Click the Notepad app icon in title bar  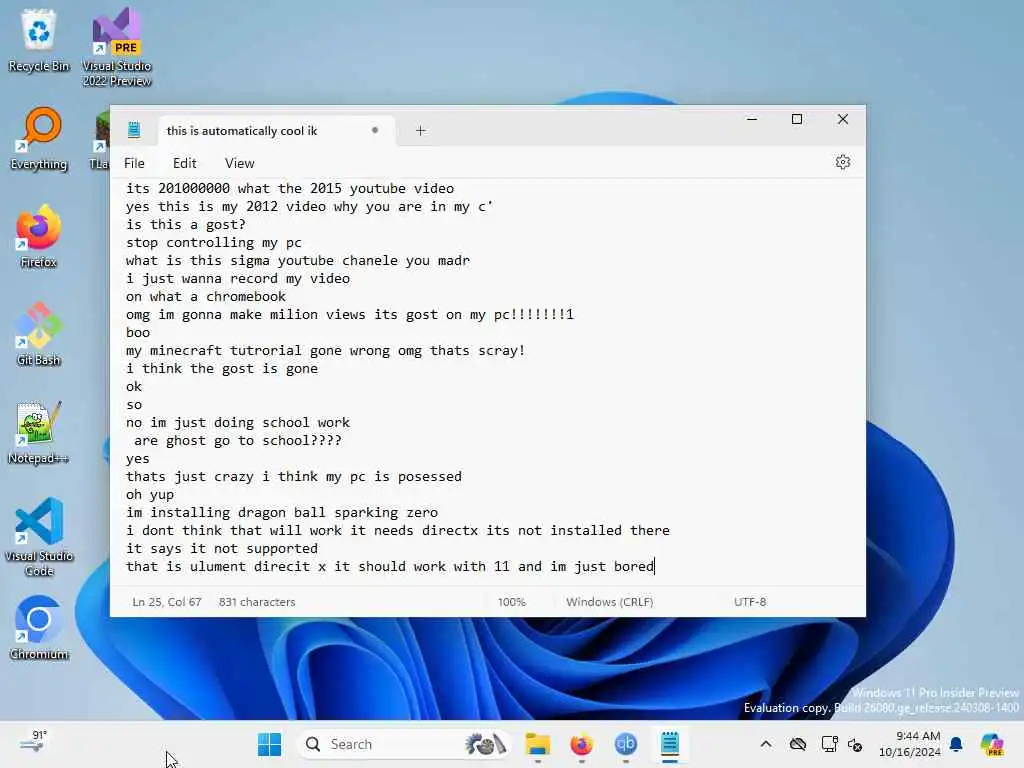[x=134, y=130]
